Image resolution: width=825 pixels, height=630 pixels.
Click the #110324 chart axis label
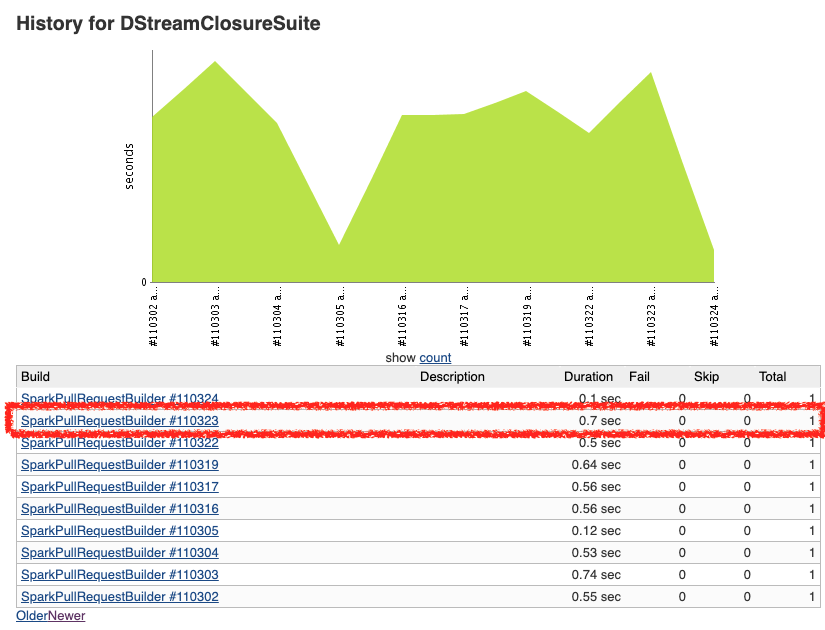tap(714, 316)
